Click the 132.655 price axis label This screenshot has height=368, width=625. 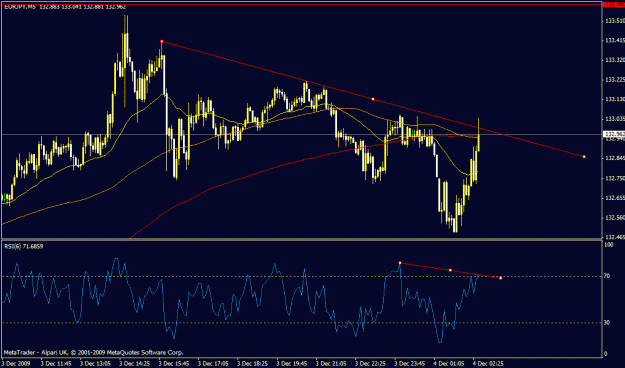click(614, 197)
